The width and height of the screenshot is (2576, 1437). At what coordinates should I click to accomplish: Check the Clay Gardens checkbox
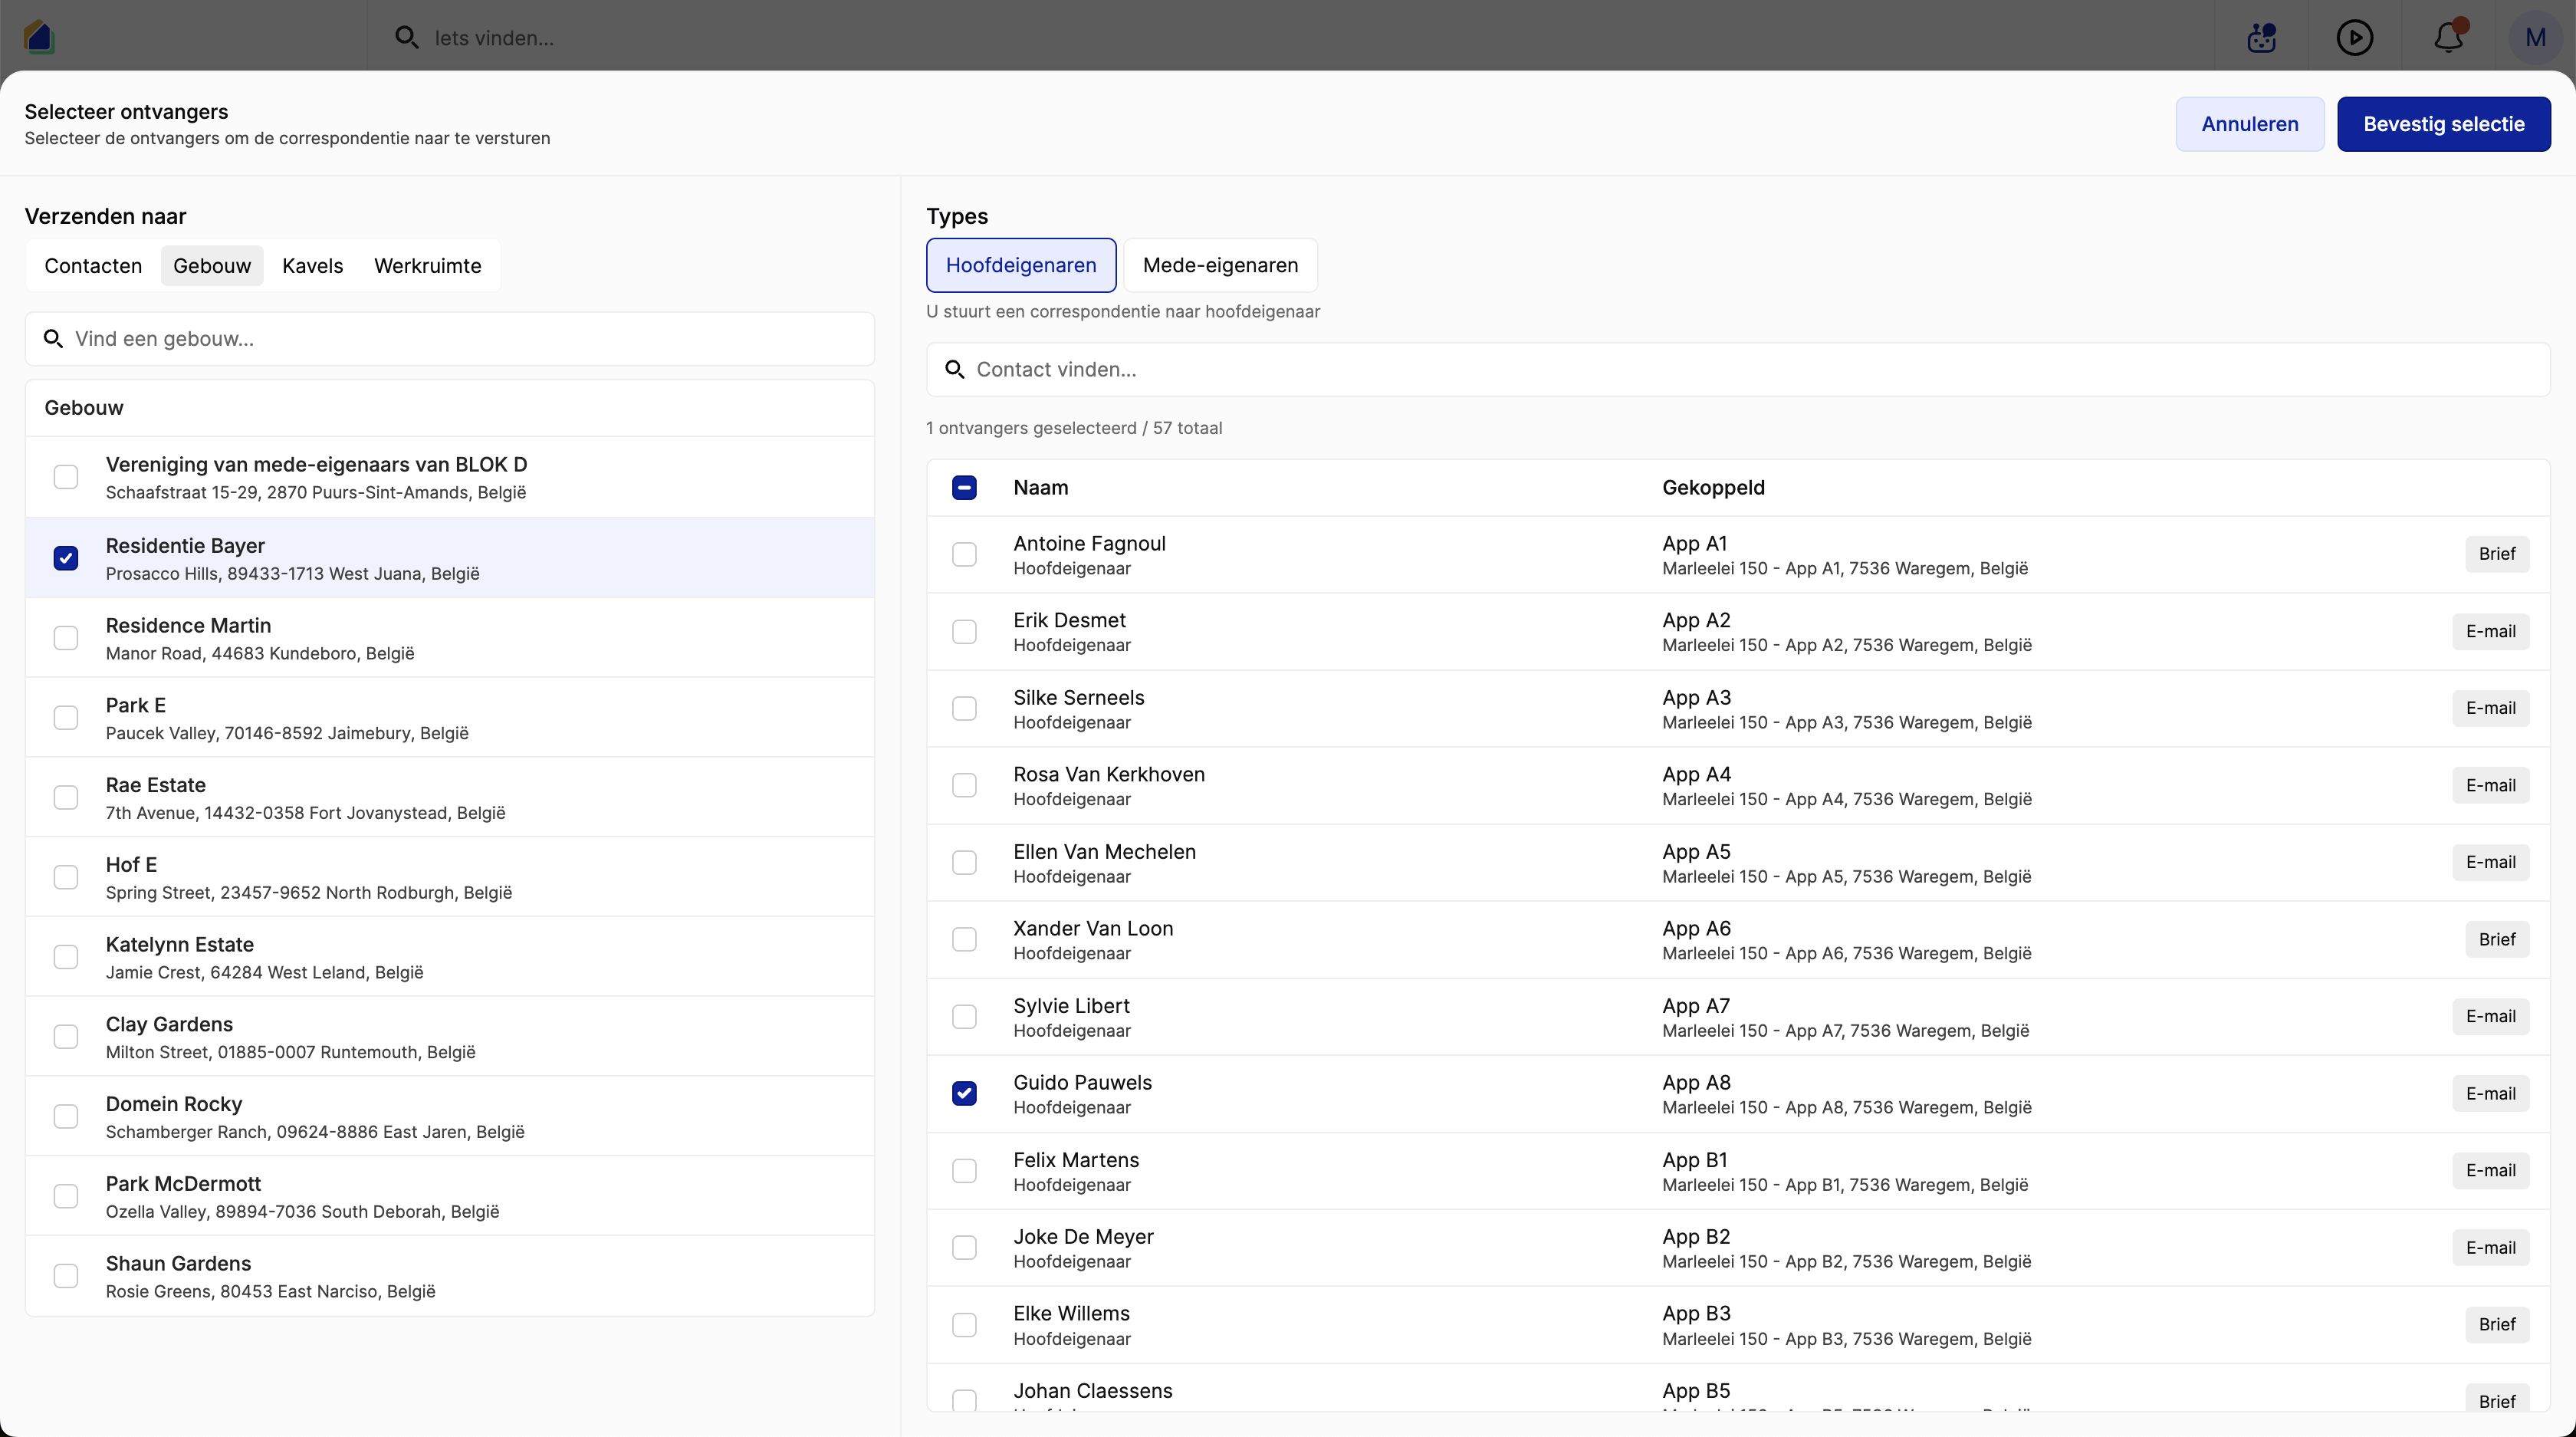point(66,1037)
